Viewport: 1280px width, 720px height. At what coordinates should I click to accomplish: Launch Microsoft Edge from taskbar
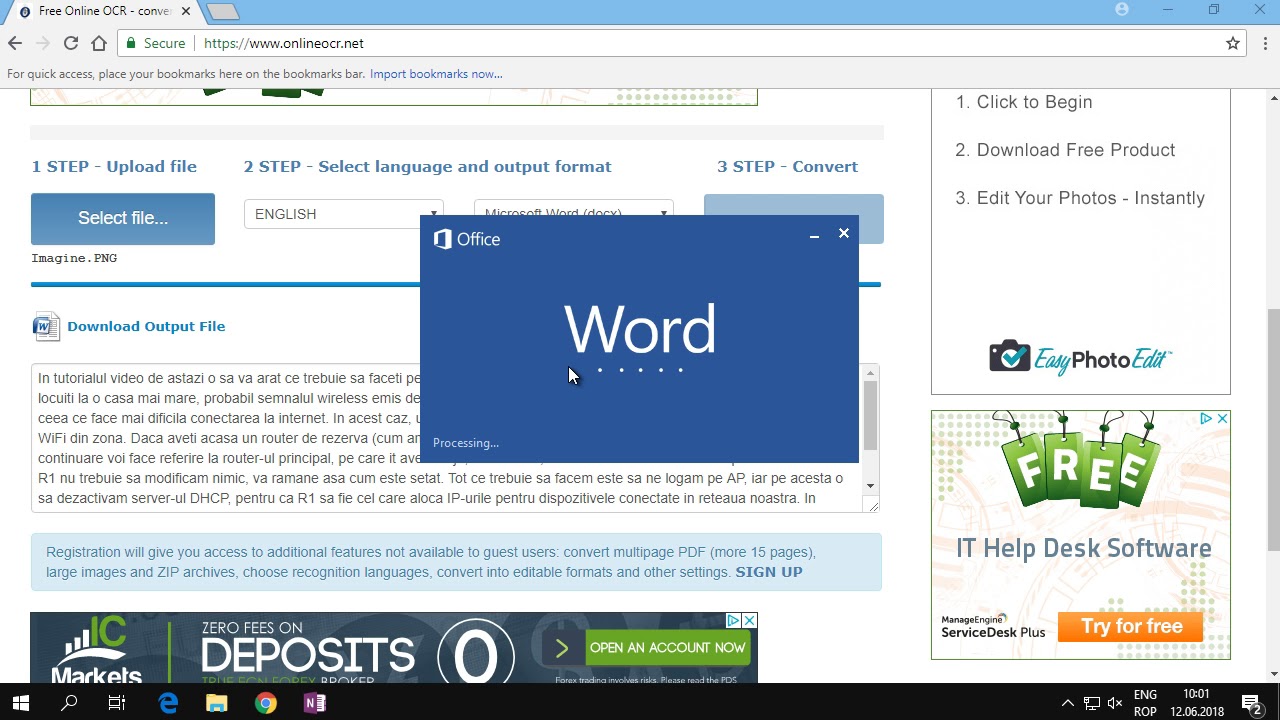(x=168, y=703)
